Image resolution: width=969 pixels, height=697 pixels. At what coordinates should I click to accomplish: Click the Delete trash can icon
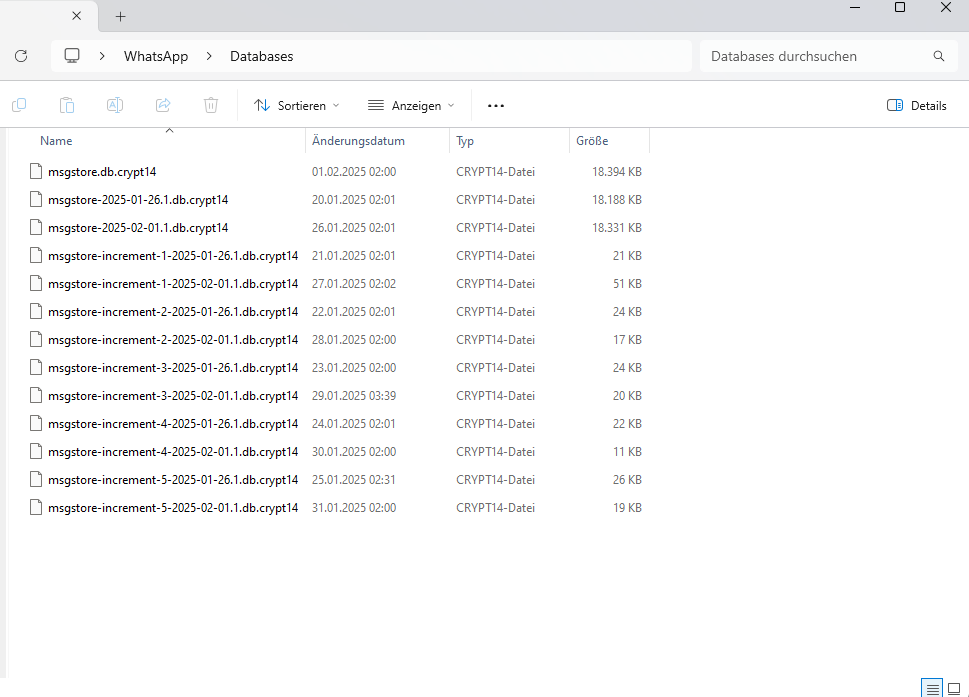[x=211, y=105]
